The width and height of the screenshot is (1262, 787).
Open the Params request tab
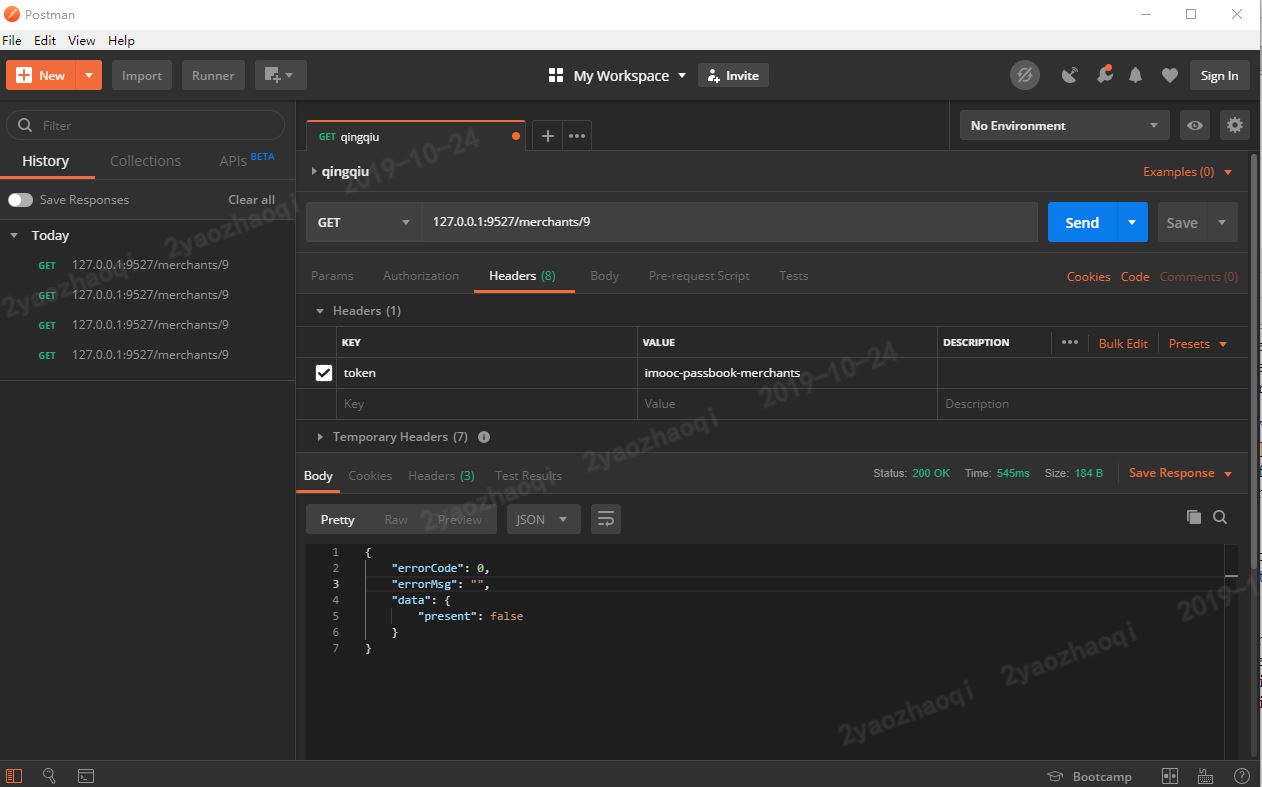click(332, 276)
